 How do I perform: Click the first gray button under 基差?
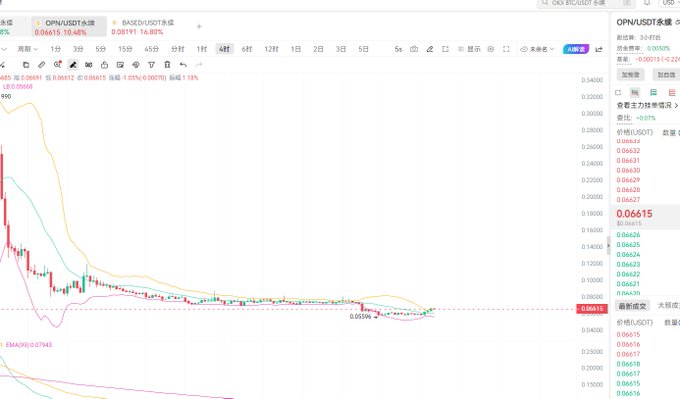631,75
